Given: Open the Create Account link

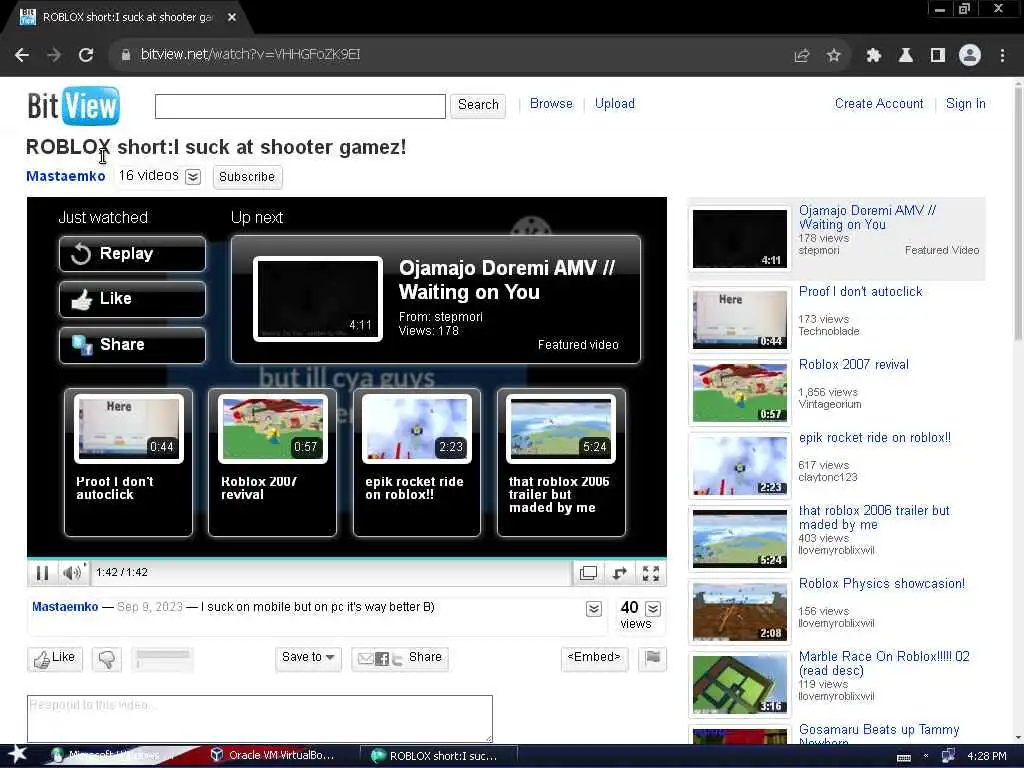Looking at the screenshot, I should [x=879, y=104].
